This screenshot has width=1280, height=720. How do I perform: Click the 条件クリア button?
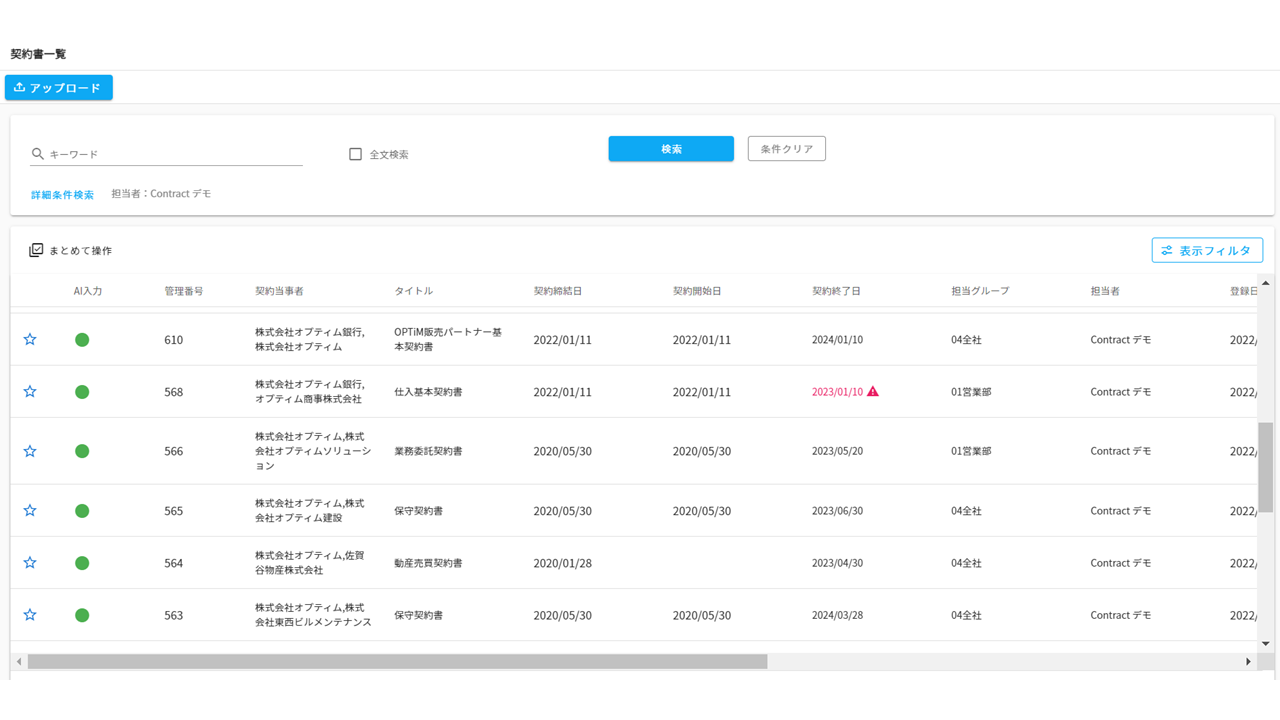click(786, 149)
